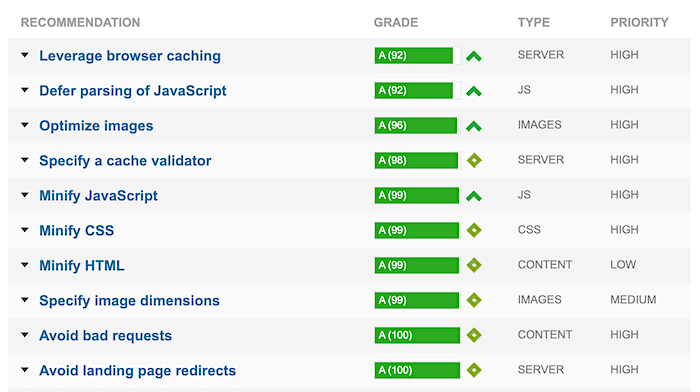The width and height of the screenshot is (700, 392).
Task: Open Specify a cache validator recommendation
Action: [125, 161]
